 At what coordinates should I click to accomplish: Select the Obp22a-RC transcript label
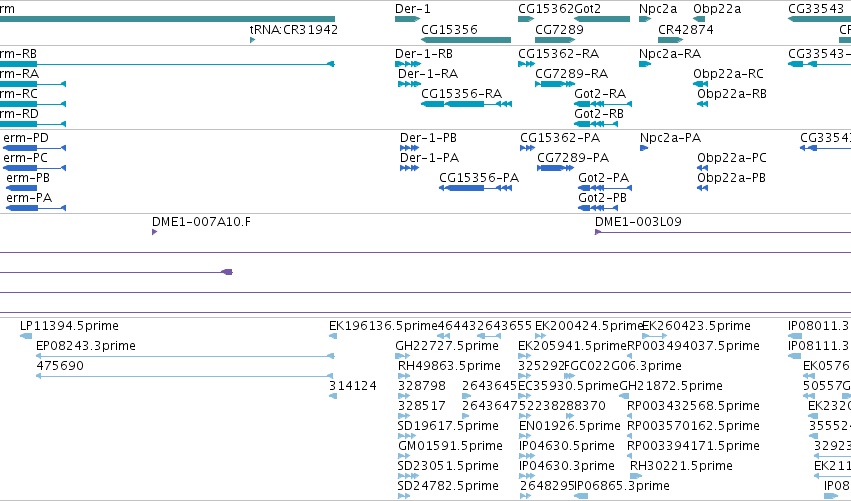728,74
